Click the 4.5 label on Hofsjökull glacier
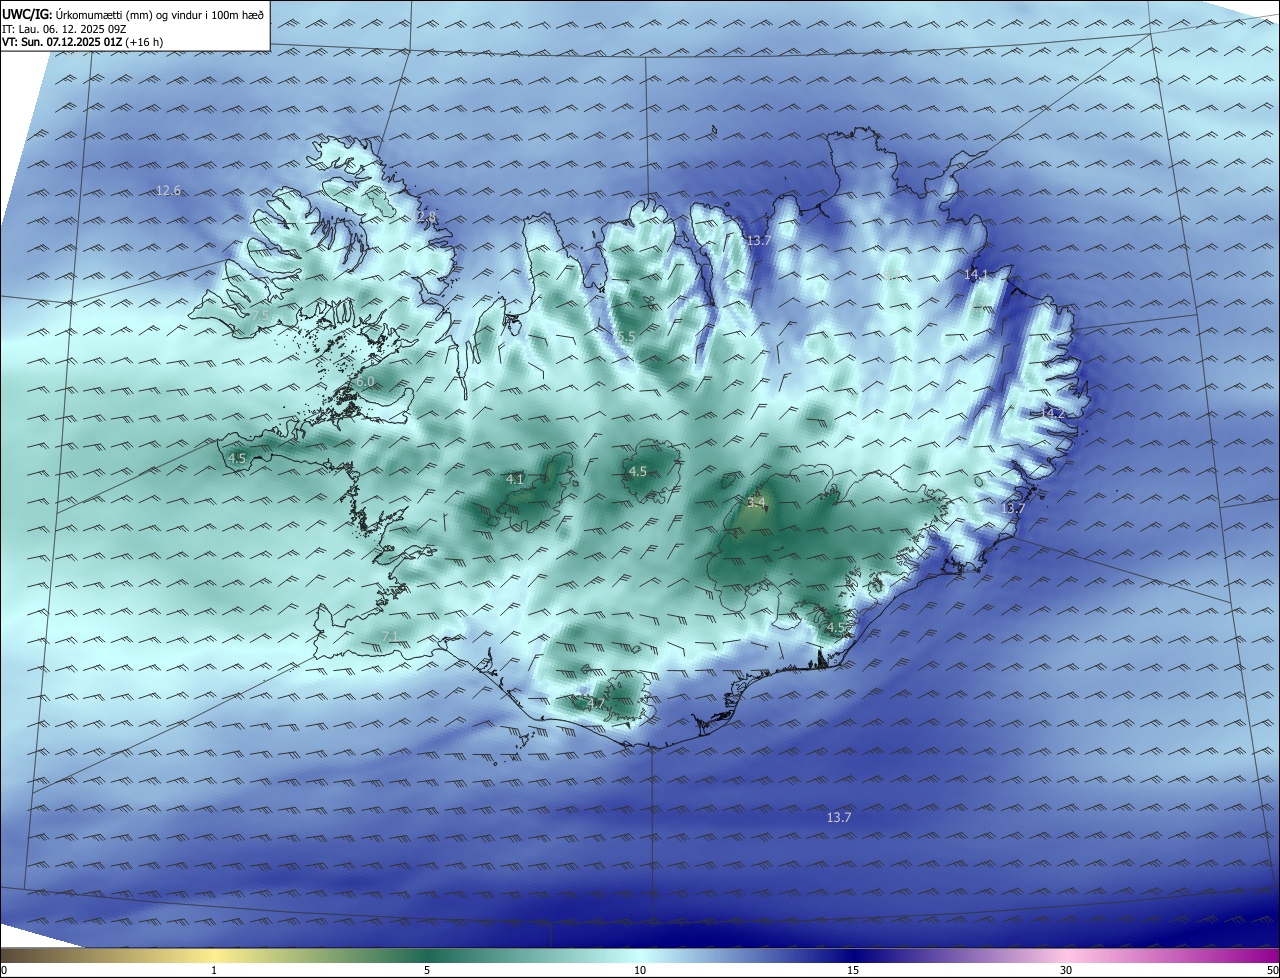Image resolution: width=1280 pixels, height=978 pixels. (637, 471)
